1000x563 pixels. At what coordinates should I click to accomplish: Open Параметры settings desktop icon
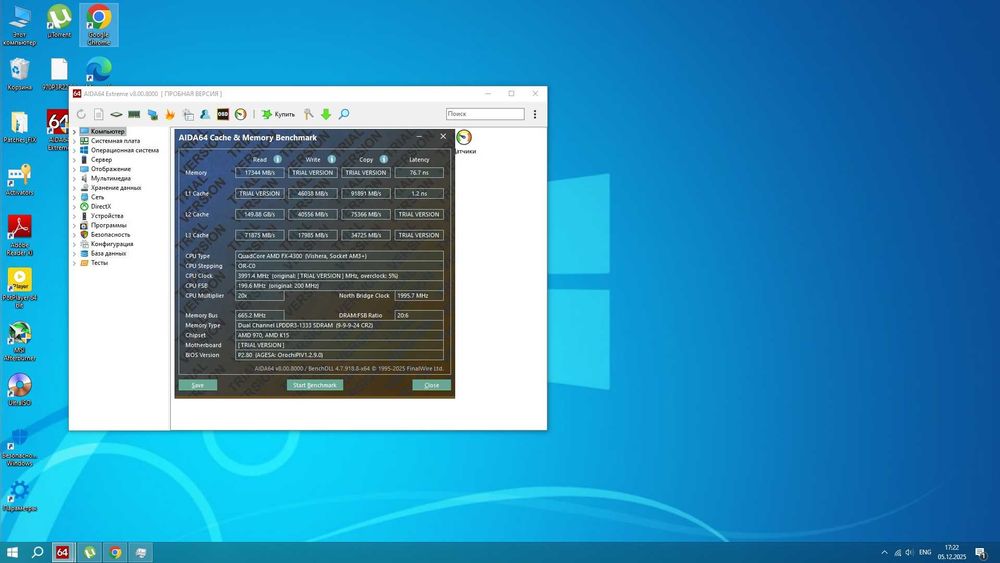click(x=19, y=496)
